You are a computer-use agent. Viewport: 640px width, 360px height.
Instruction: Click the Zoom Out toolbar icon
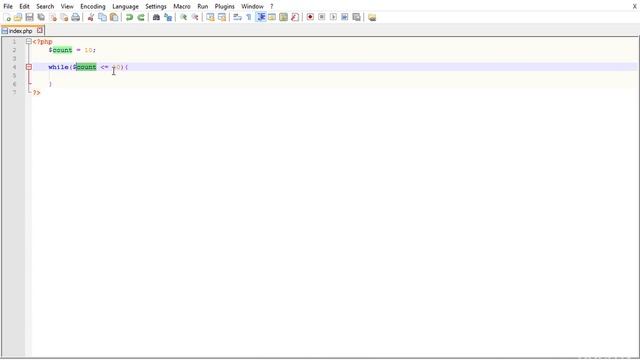(x=195, y=17)
